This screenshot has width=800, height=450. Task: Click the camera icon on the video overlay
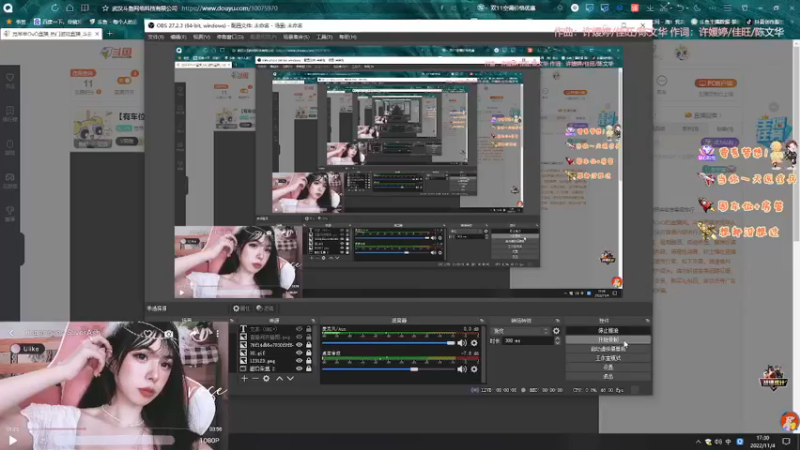tap(168, 334)
